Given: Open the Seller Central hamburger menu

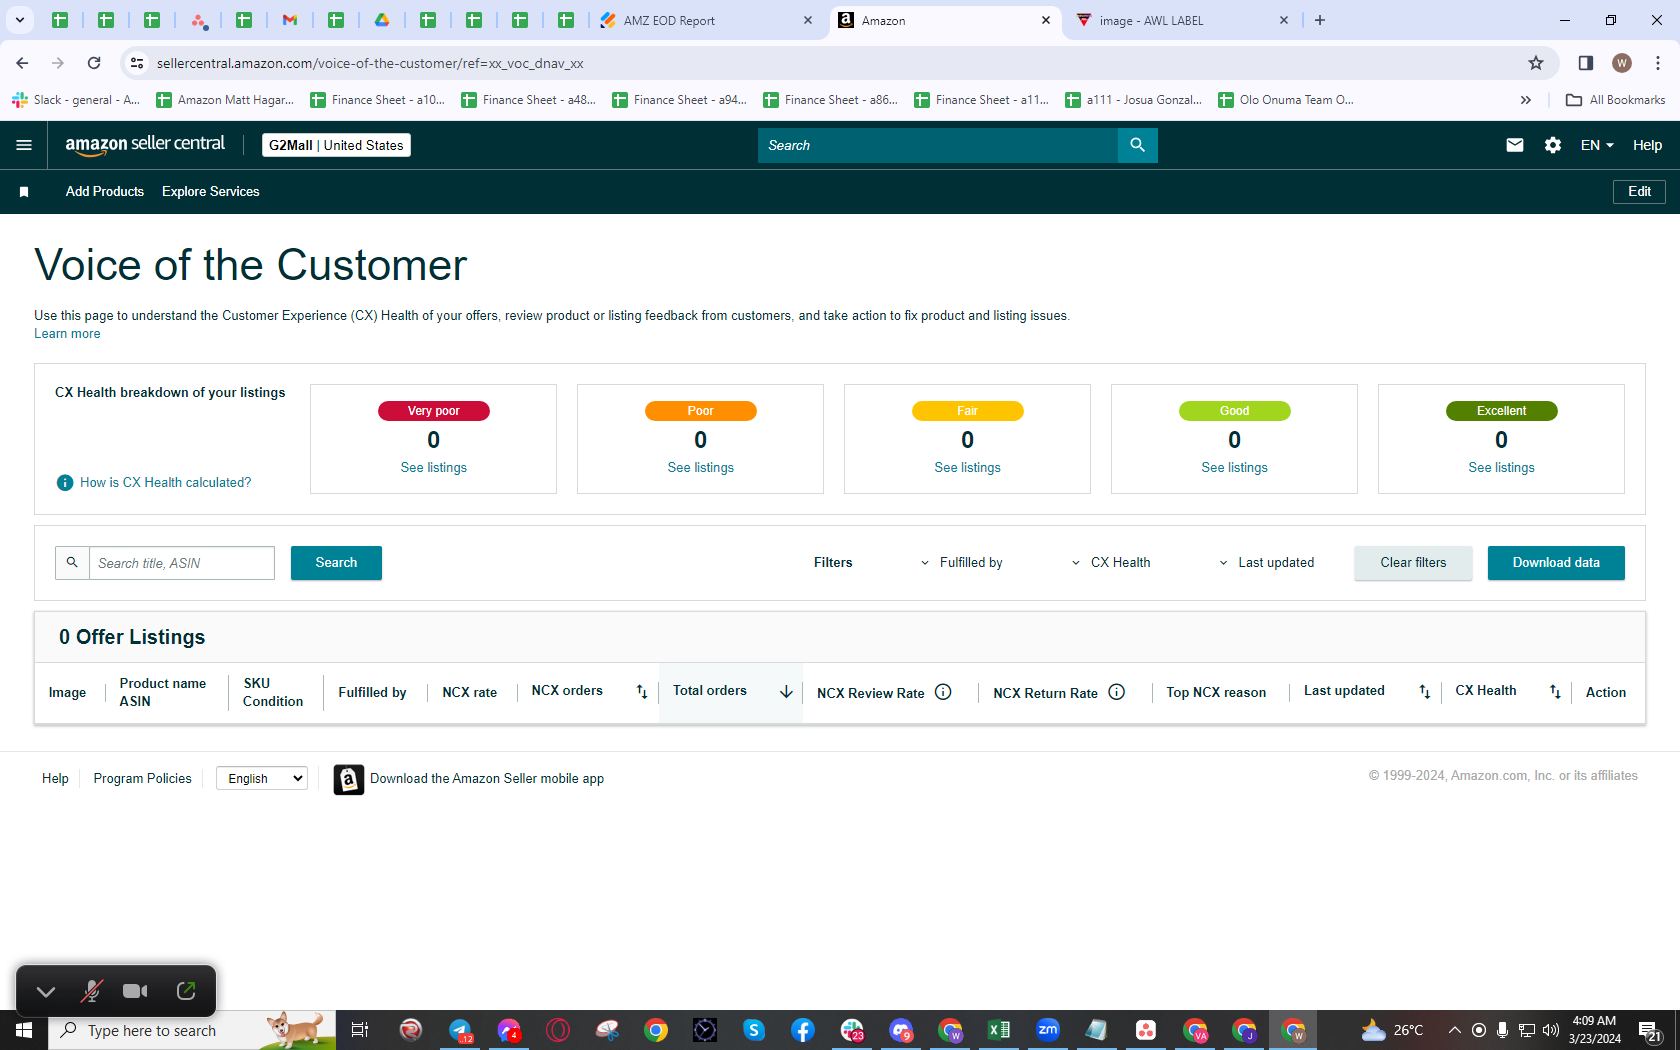Looking at the screenshot, I should click(x=24, y=145).
